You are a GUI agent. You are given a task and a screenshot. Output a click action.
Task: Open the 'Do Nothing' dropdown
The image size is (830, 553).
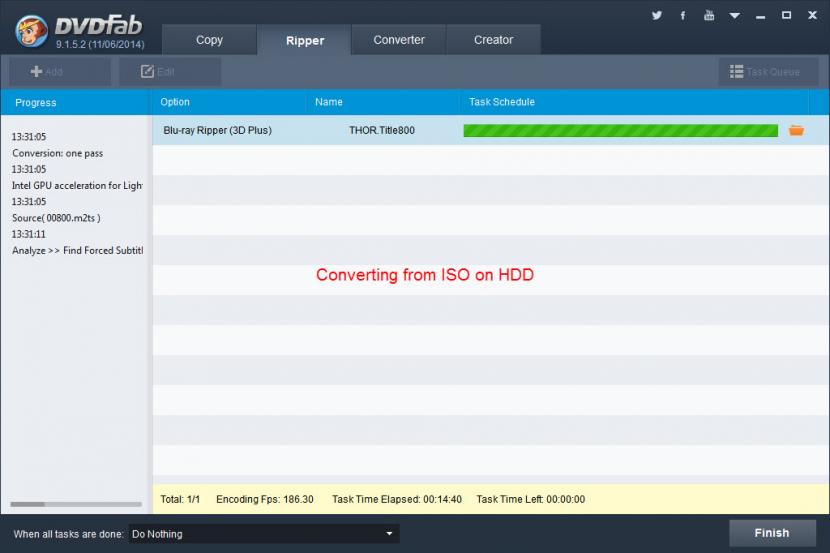click(264, 534)
